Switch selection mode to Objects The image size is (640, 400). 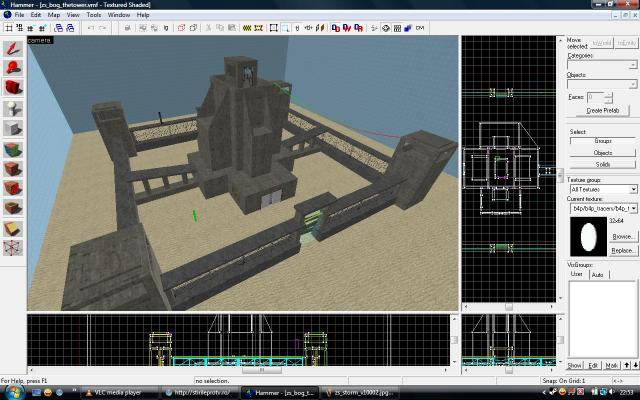(x=602, y=152)
